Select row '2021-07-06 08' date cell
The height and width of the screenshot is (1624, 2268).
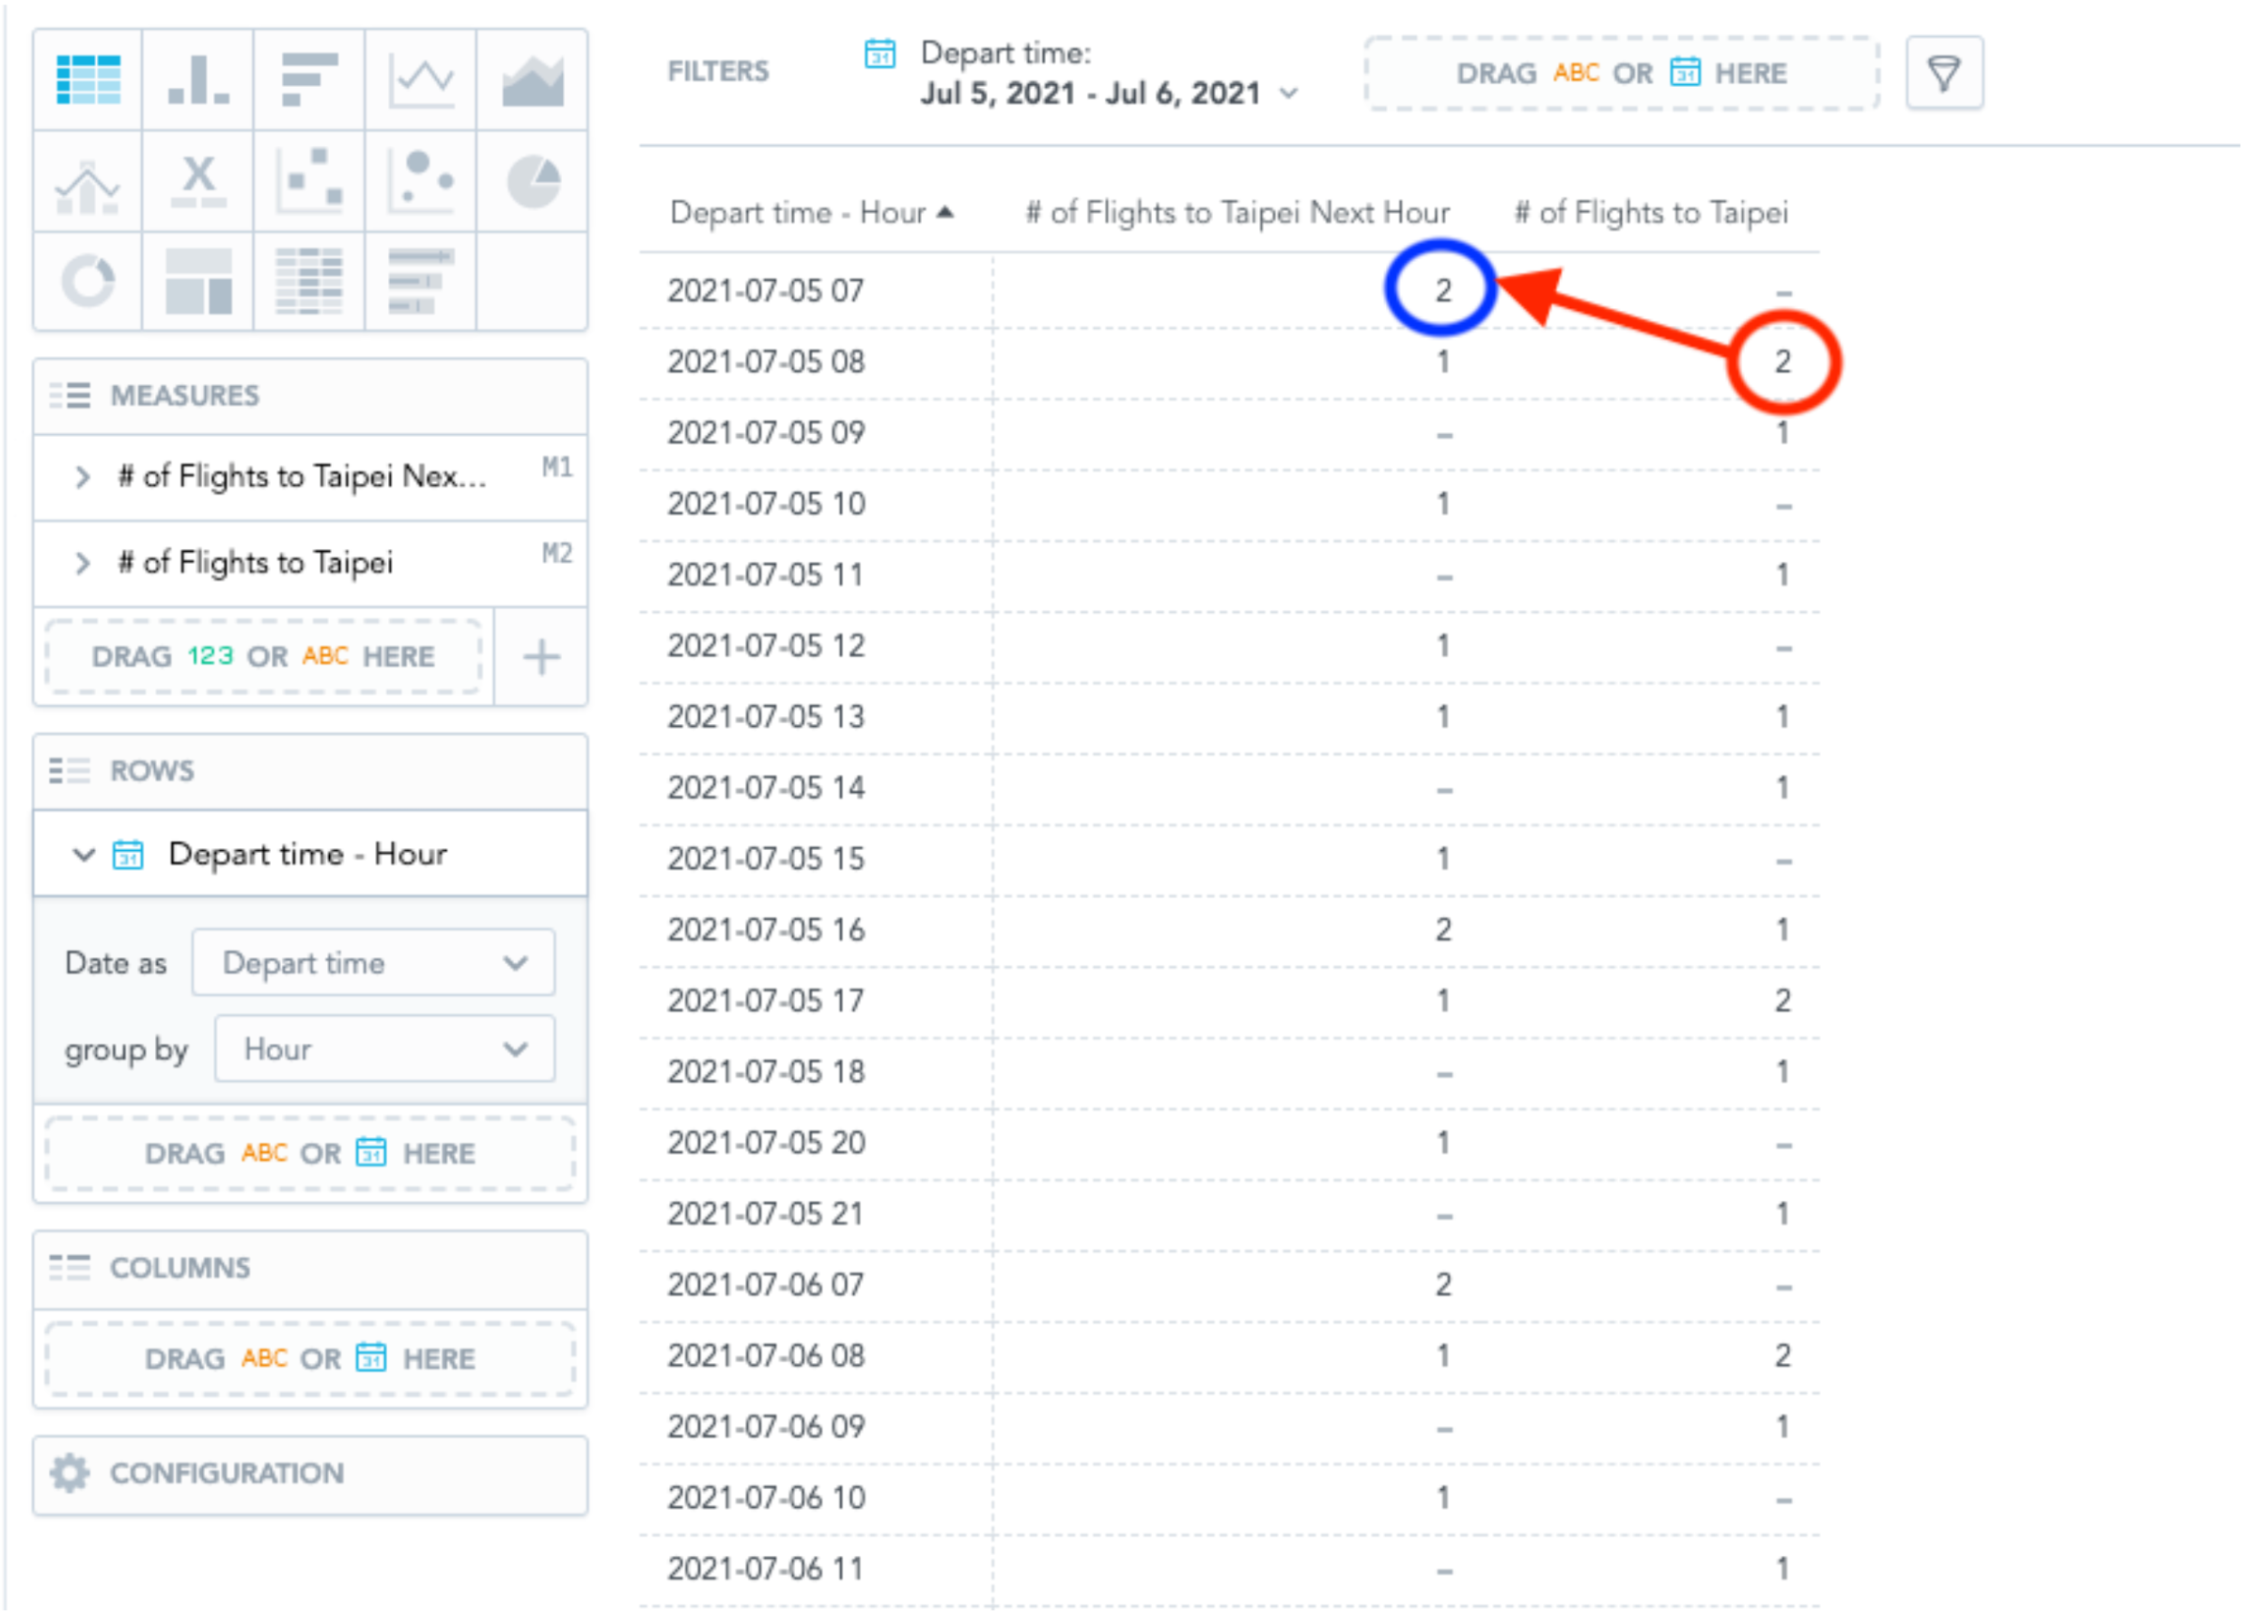click(766, 1356)
